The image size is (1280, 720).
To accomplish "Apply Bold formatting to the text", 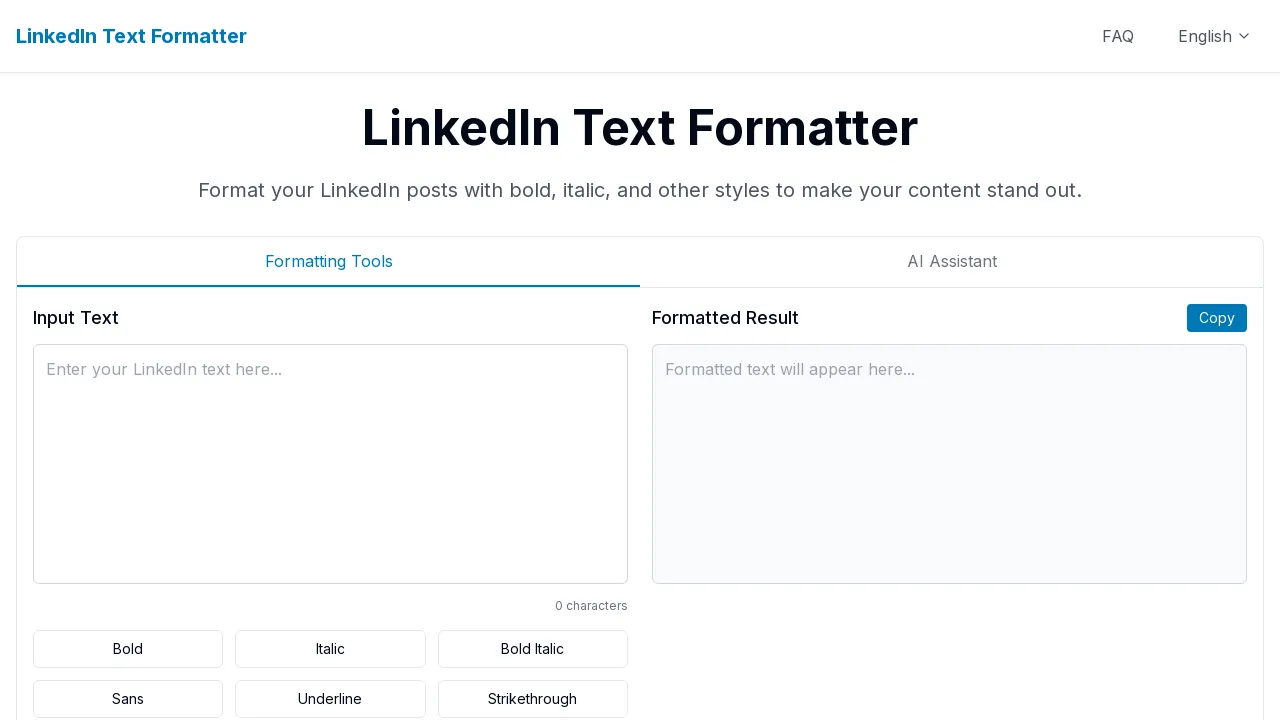I will pos(128,649).
